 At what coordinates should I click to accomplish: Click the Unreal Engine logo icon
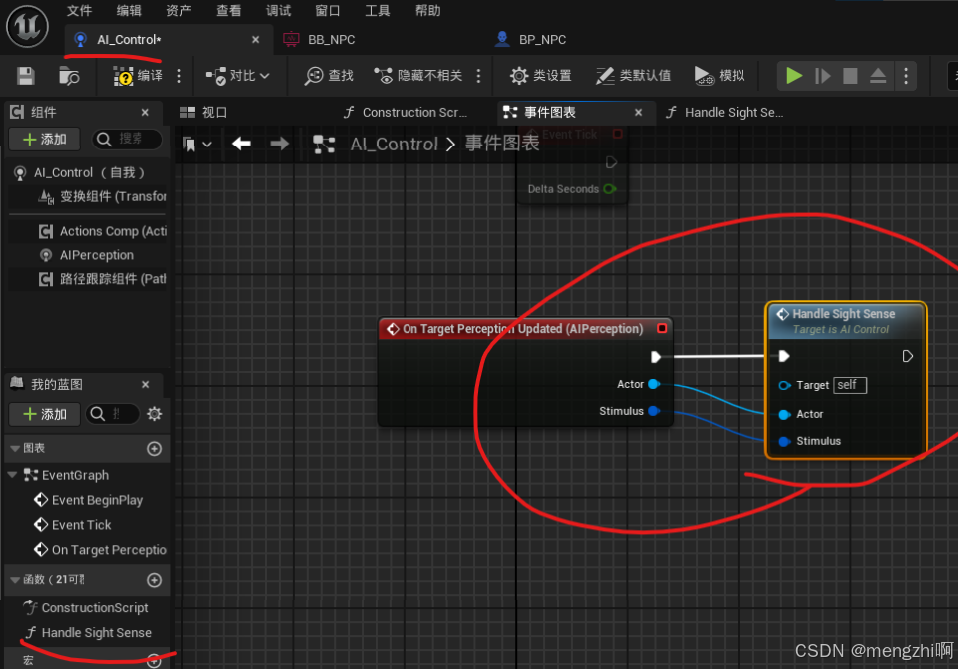point(27,26)
